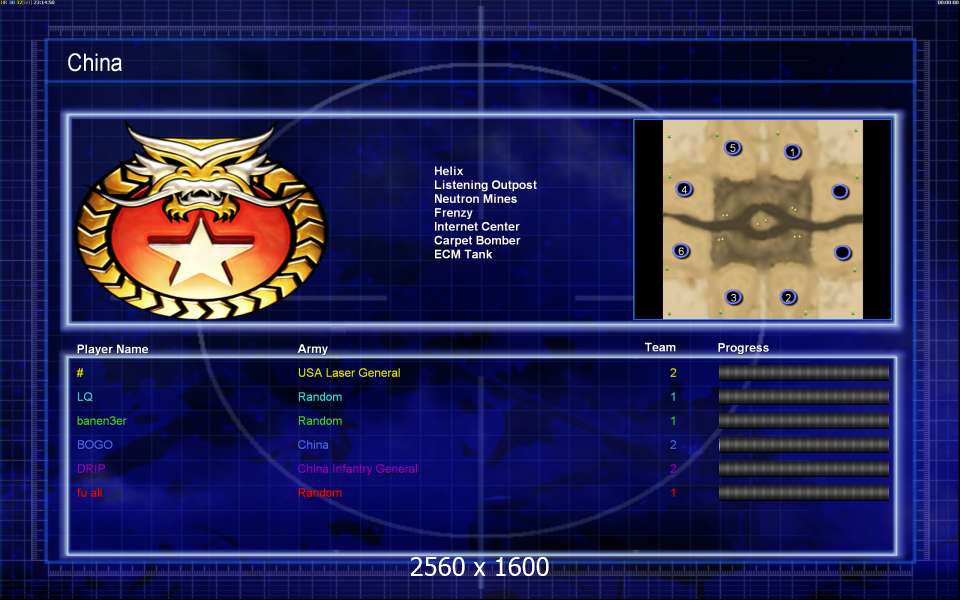The height and width of the screenshot is (600, 960).
Task: Select start position marker 3 on minimap
Action: click(733, 298)
